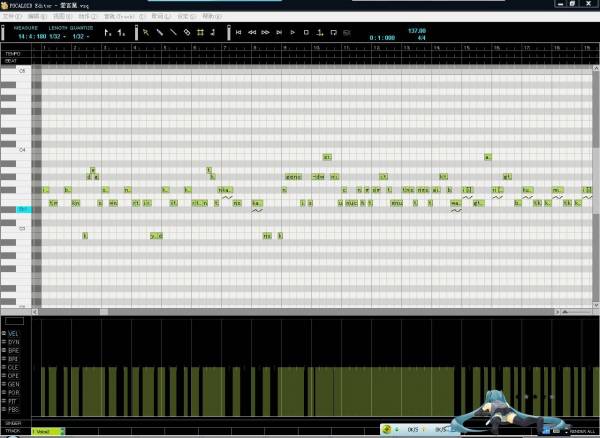Select the PIT control parameter
This screenshot has height=438, width=600.
(x=13, y=401)
